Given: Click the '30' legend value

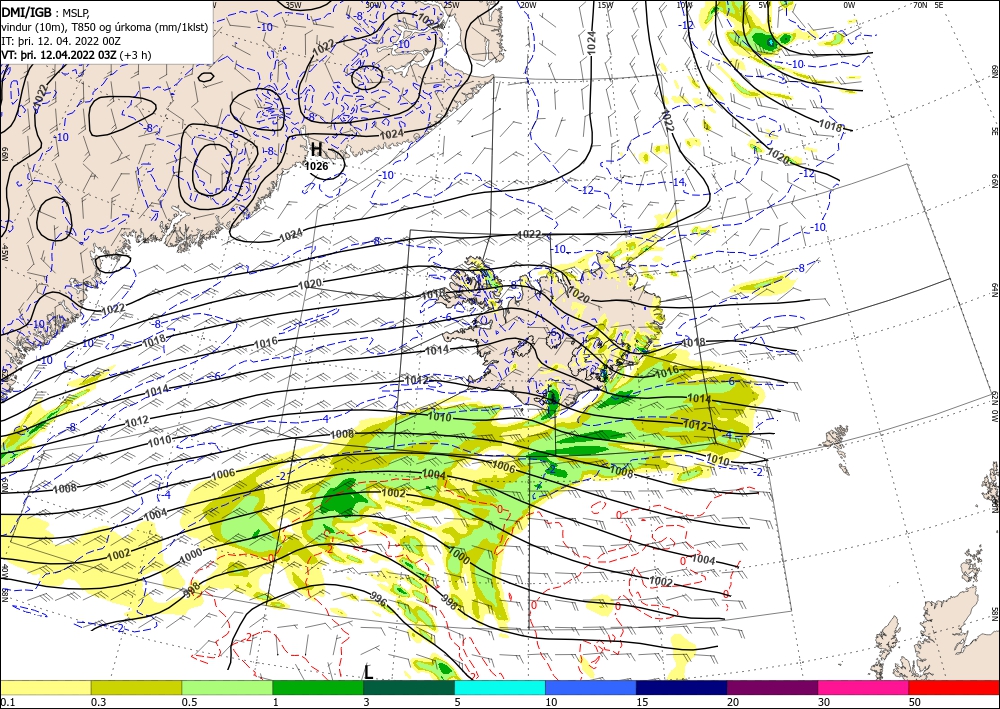Looking at the screenshot, I should coord(825,702).
